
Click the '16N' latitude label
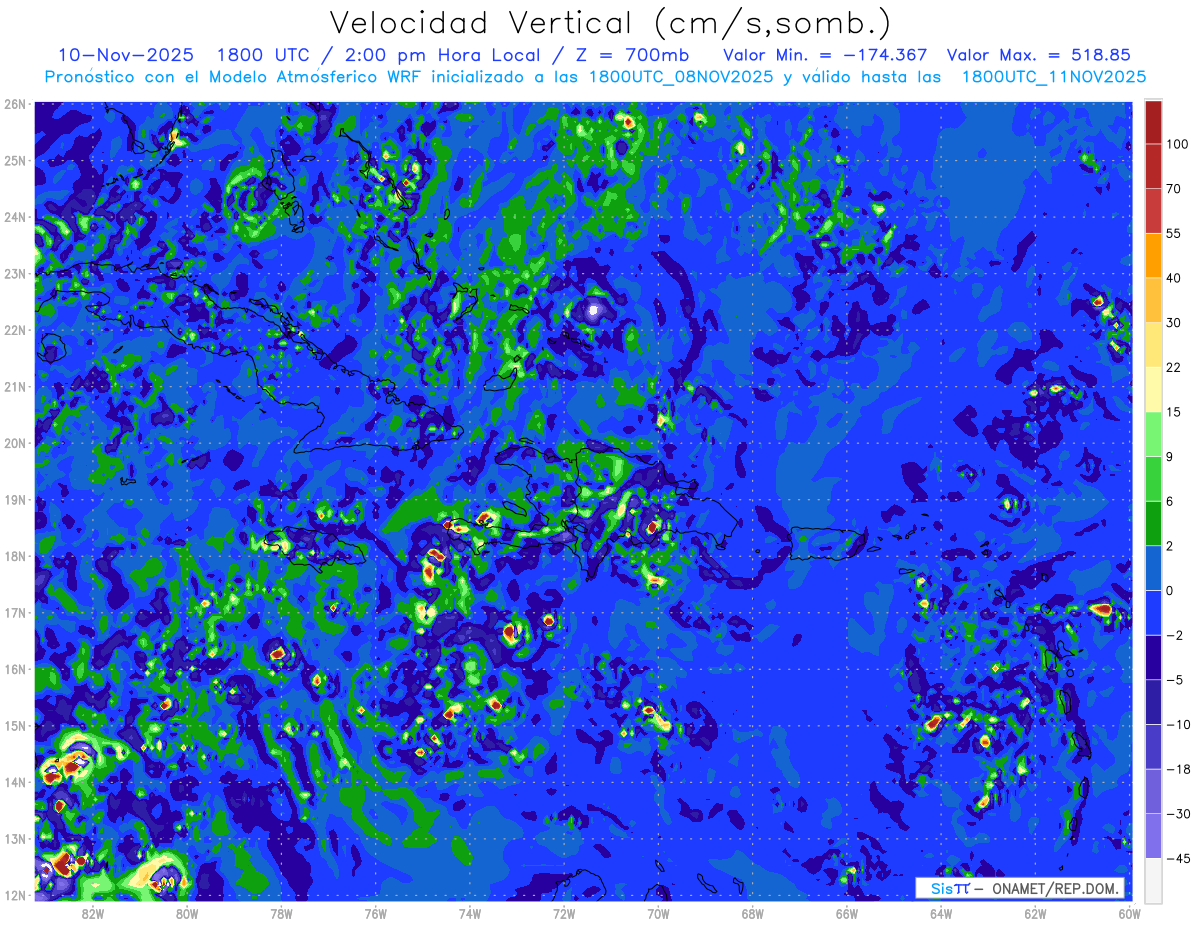point(15,669)
